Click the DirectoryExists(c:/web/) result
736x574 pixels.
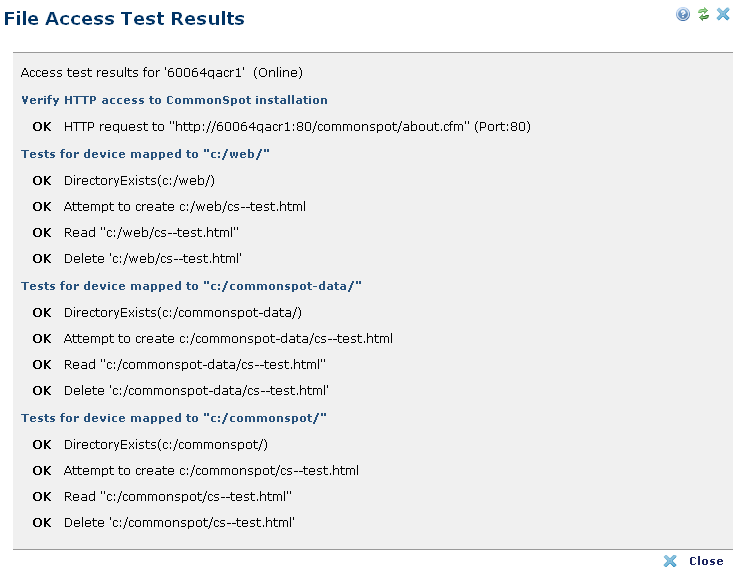click(139, 181)
